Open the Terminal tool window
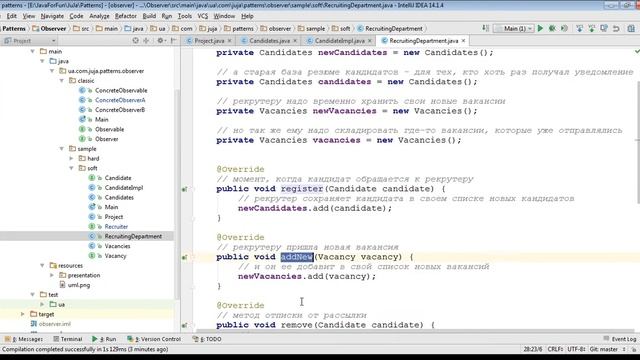The width and height of the screenshot is (640, 360). 68,339
